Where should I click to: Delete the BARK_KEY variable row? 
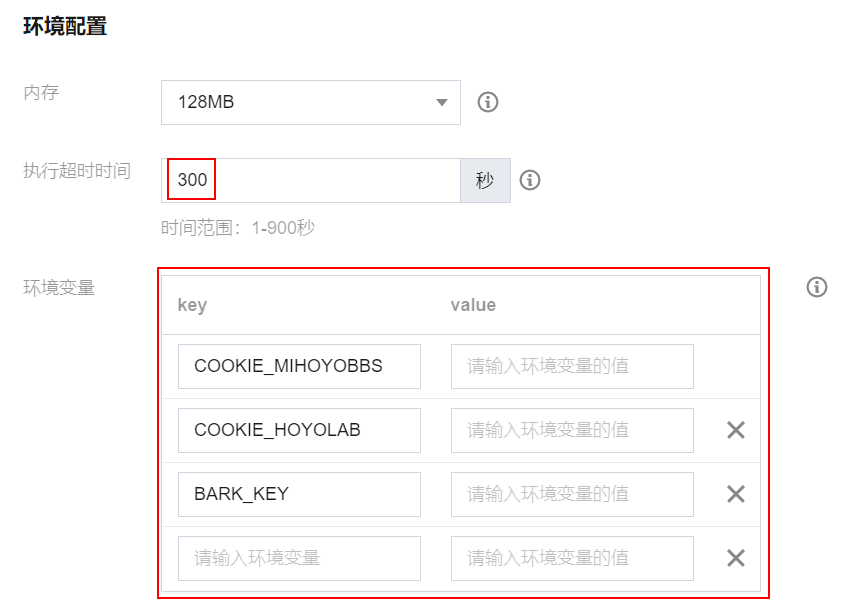(735, 494)
